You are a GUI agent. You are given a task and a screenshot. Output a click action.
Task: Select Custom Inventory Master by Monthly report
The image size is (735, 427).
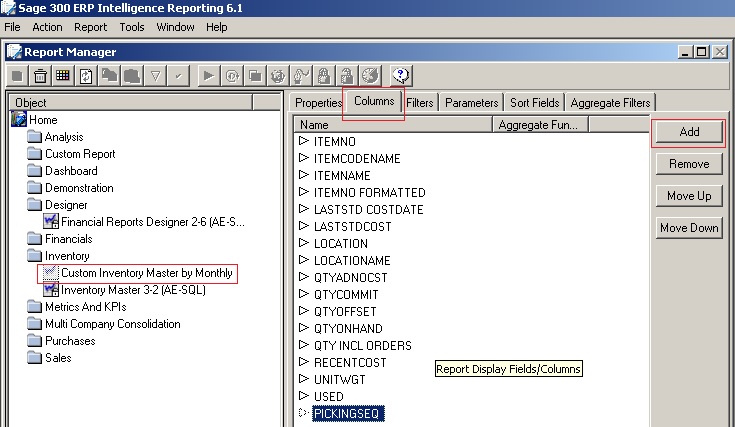click(x=147, y=273)
